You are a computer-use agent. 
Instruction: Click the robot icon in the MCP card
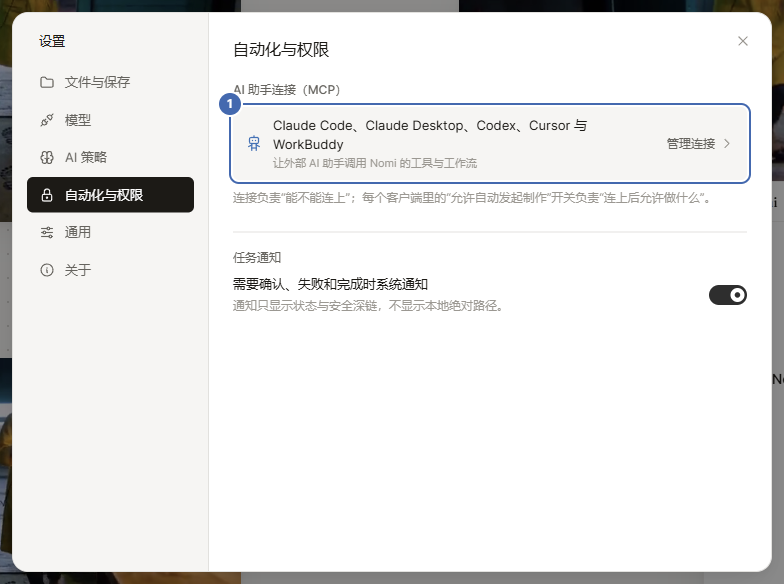click(x=254, y=144)
